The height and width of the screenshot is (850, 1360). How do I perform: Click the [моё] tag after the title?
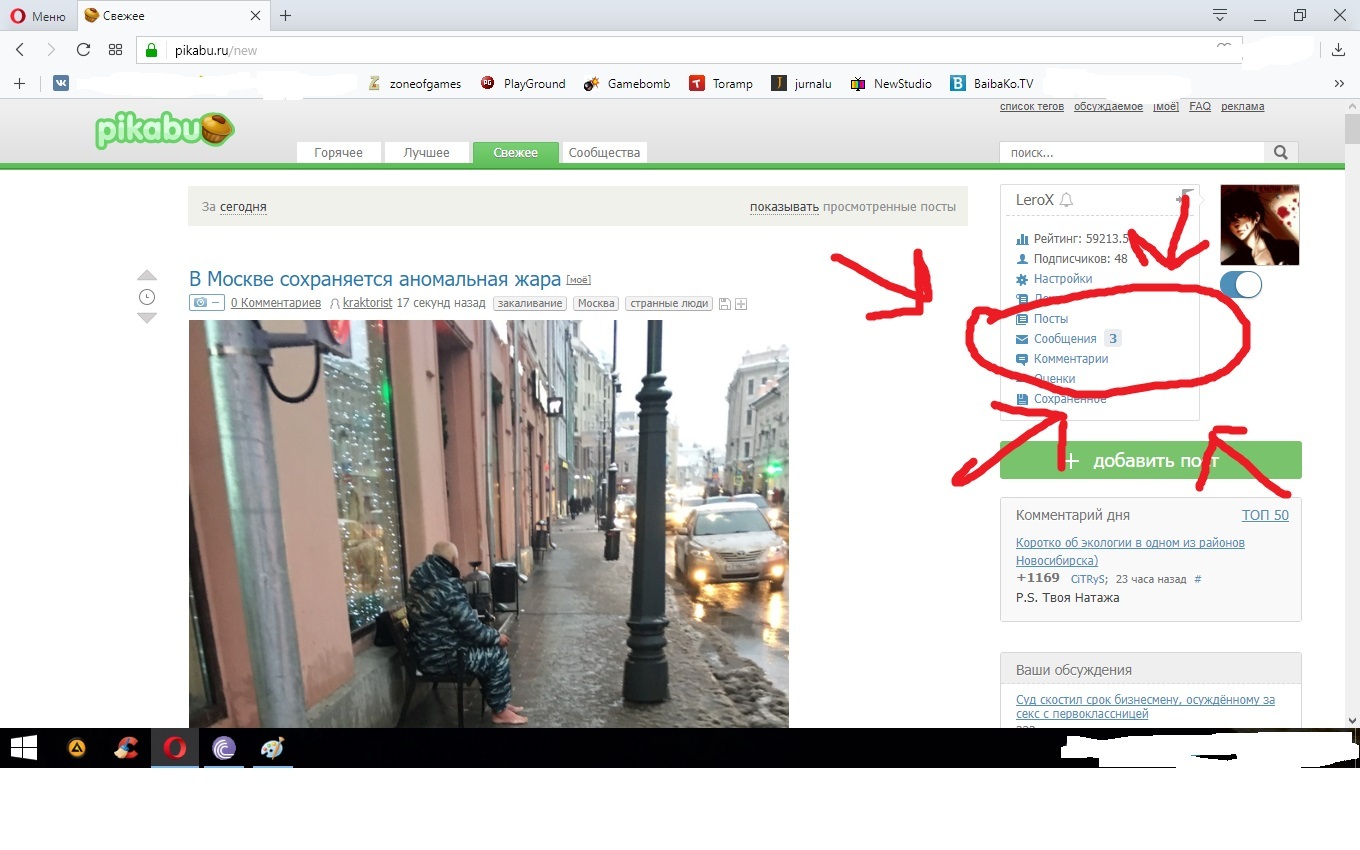click(579, 280)
